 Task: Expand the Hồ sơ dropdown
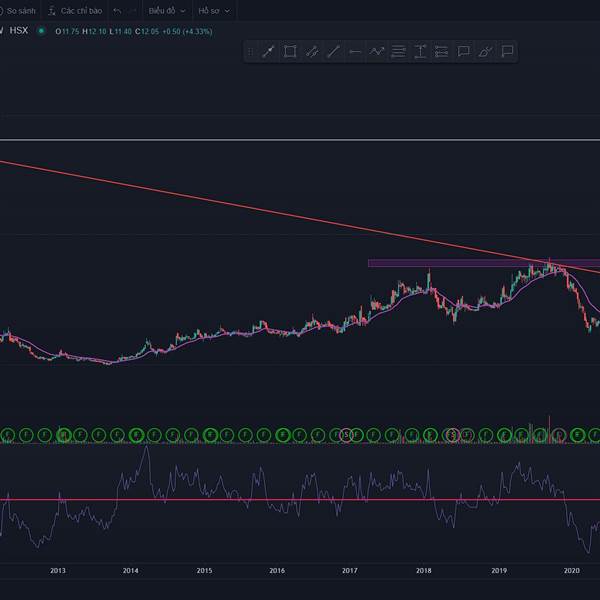[214, 11]
